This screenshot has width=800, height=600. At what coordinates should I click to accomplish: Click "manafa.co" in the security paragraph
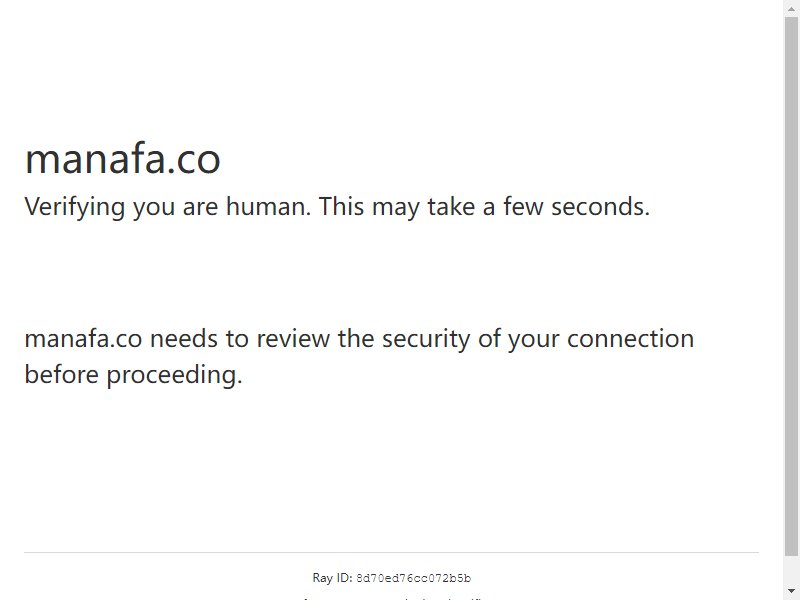(83, 339)
